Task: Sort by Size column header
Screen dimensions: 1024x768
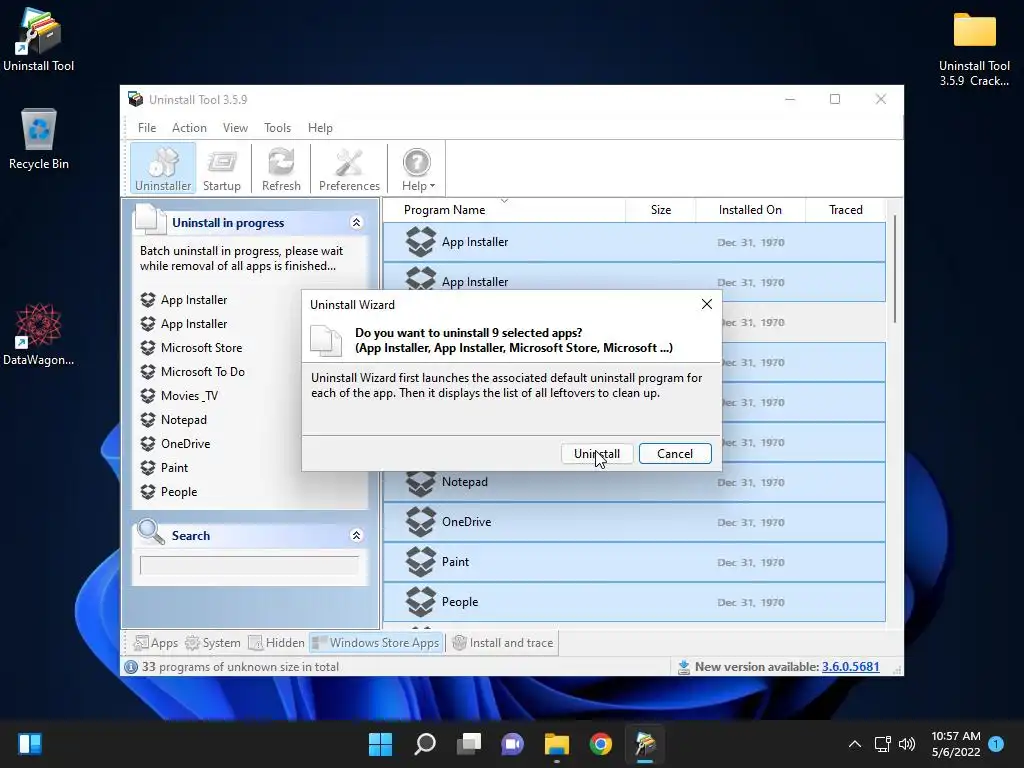Action: click(x=661, y=210)
